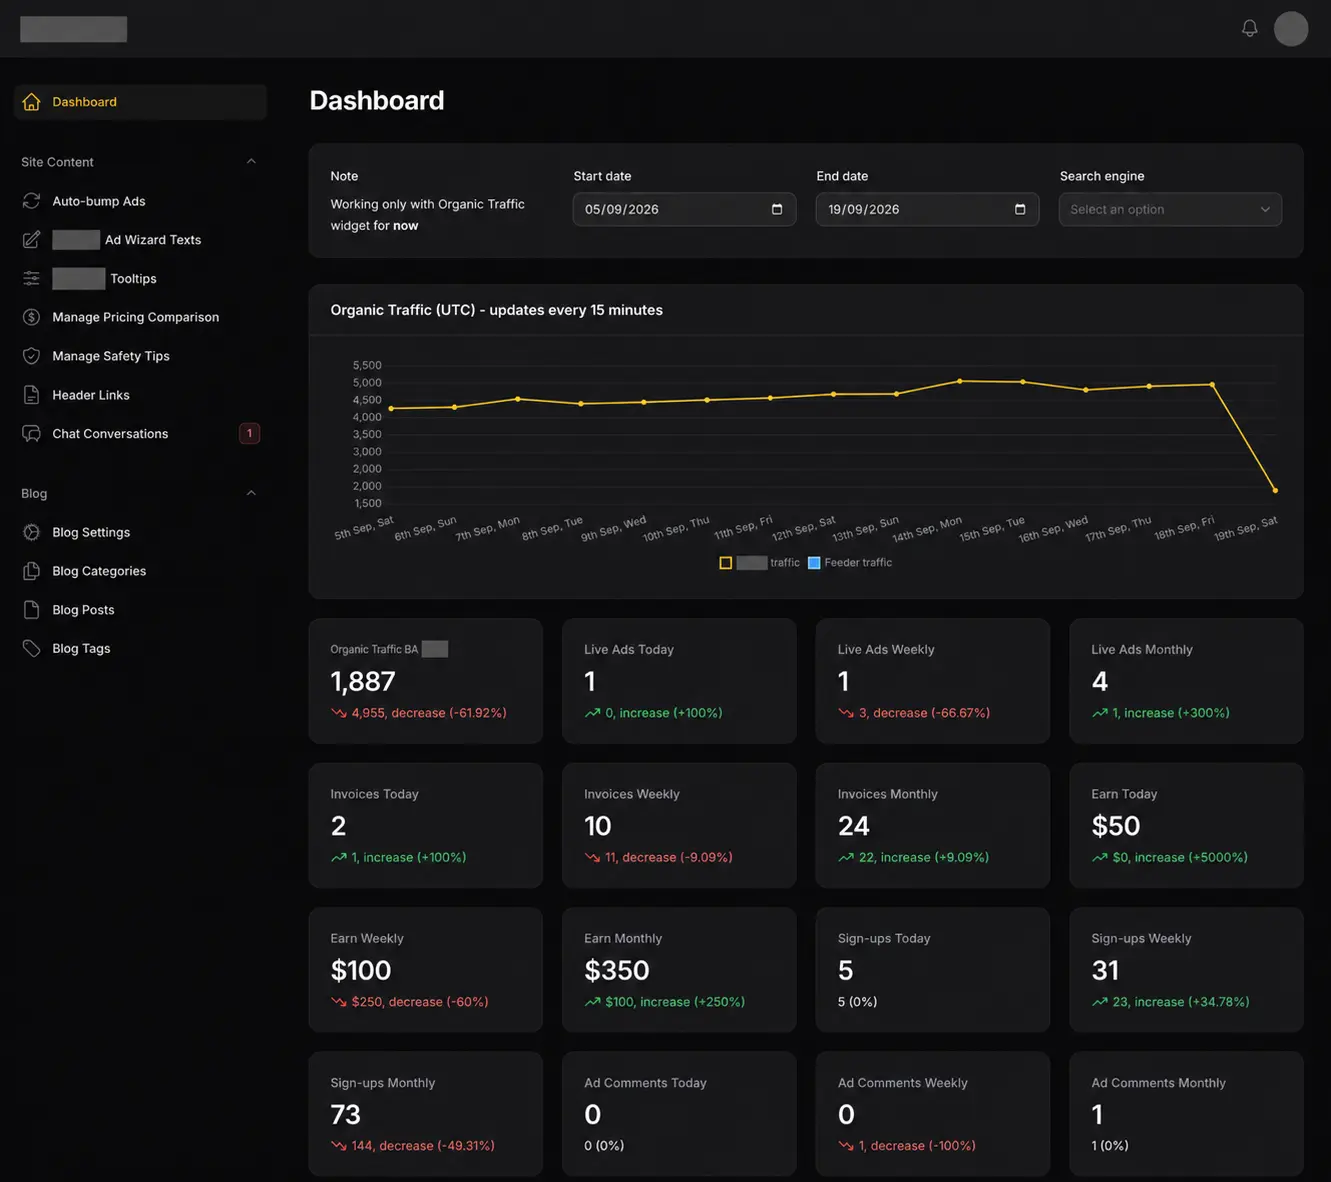
Task: Click the 19th Sep chart data point
Action: coord(1275,490)
